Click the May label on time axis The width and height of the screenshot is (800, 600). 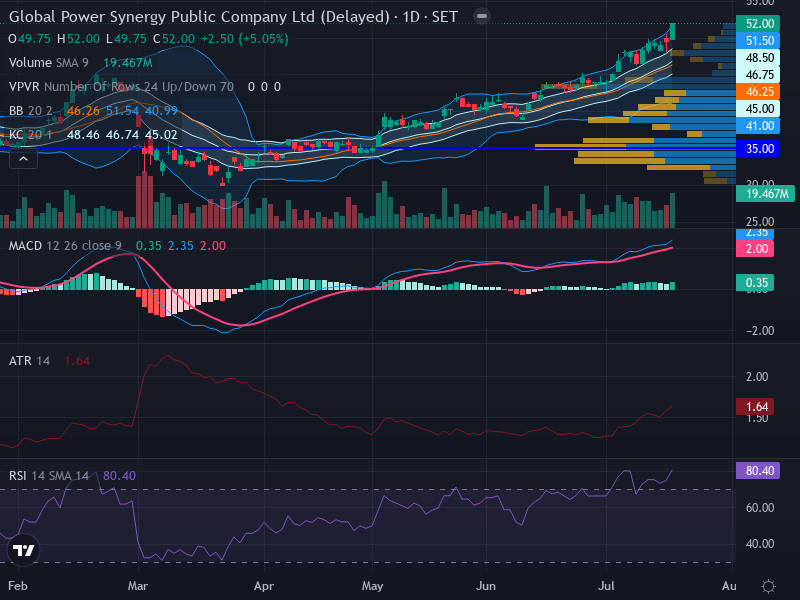pos(372,586)
